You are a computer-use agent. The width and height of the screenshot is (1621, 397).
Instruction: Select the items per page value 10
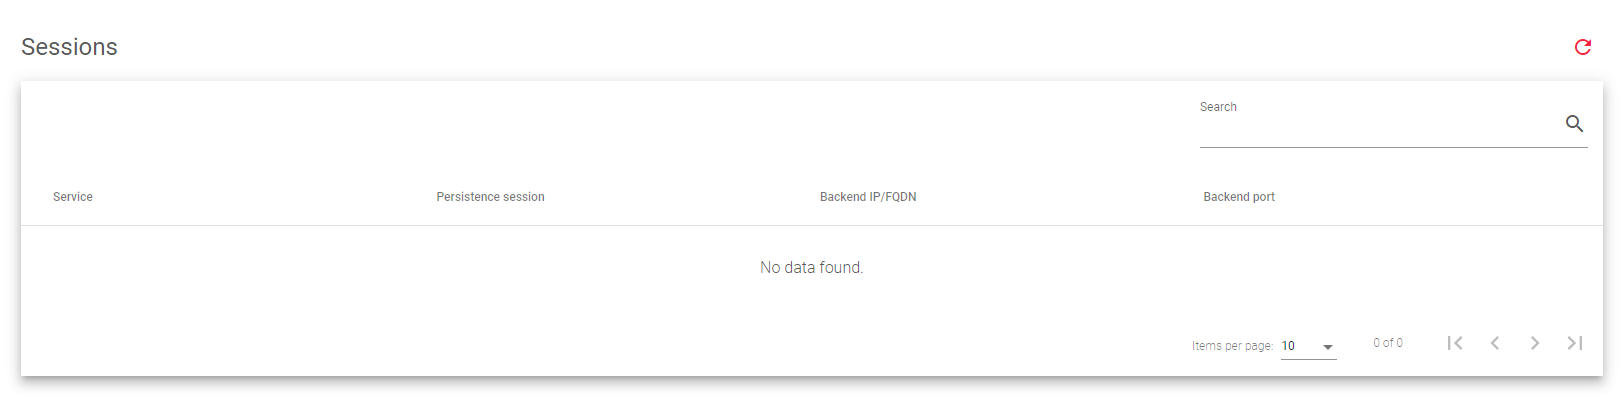click(1288, 346)
